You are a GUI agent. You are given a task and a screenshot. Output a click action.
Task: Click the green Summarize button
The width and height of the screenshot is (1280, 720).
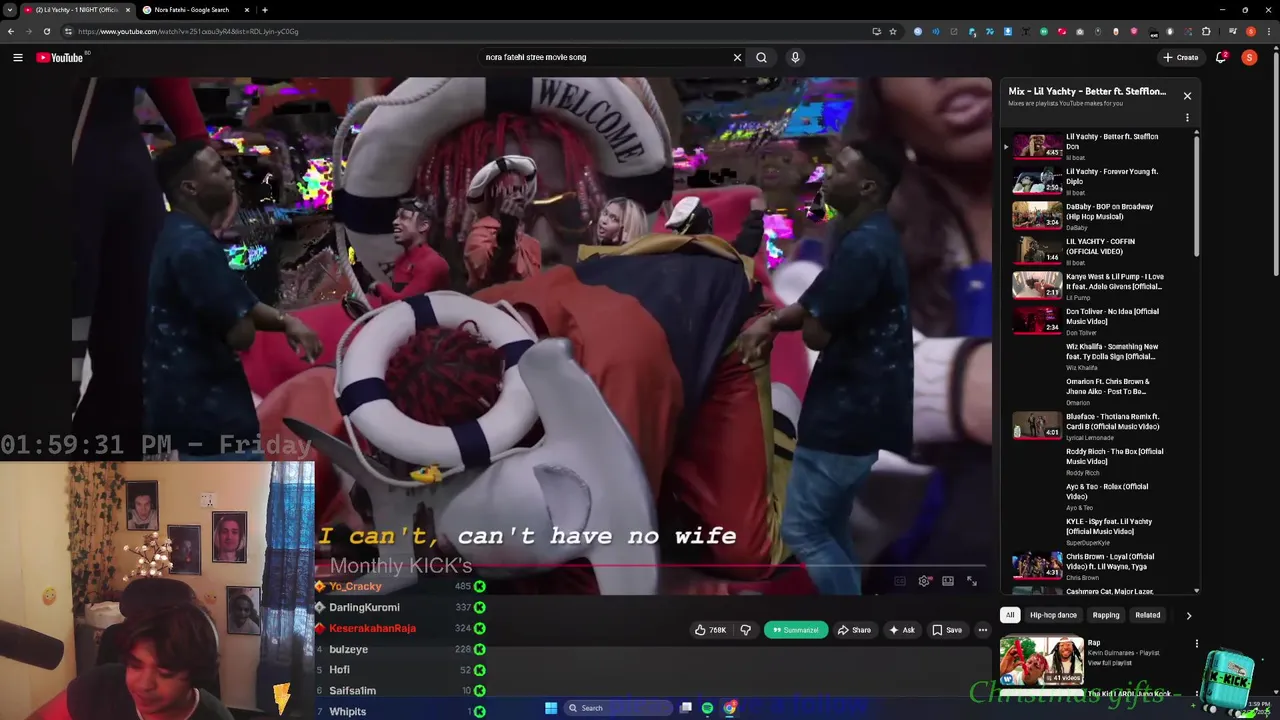(797, 630)
